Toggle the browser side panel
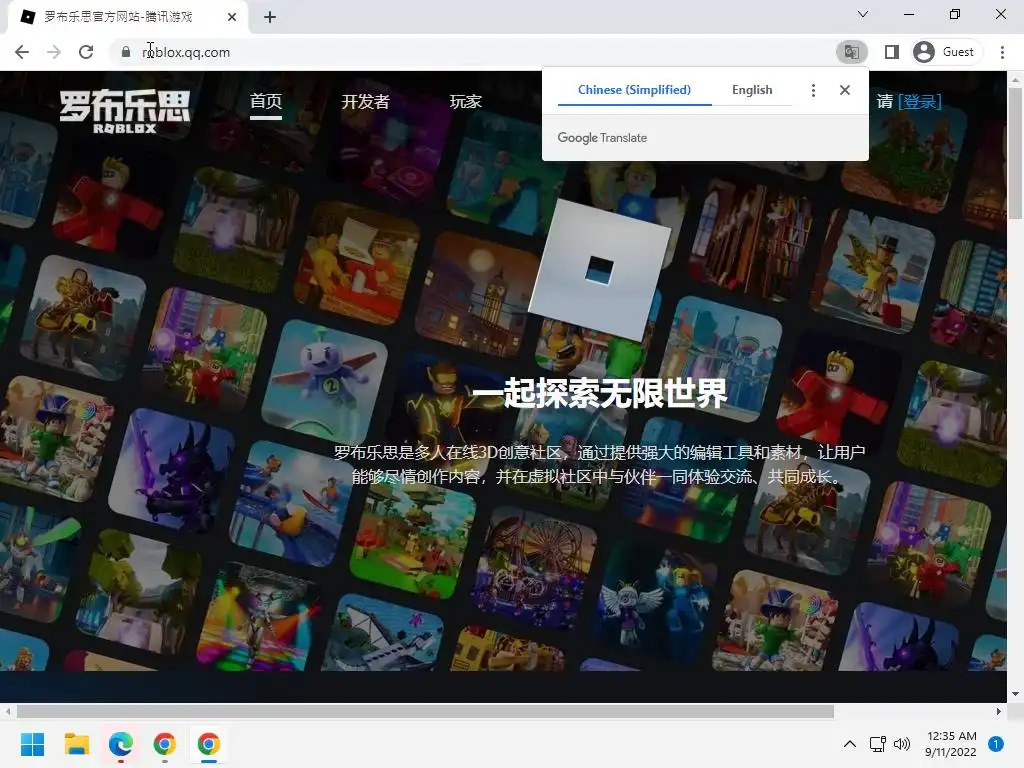The width and height of the screenshot is (1024, 768). (891, 52)
